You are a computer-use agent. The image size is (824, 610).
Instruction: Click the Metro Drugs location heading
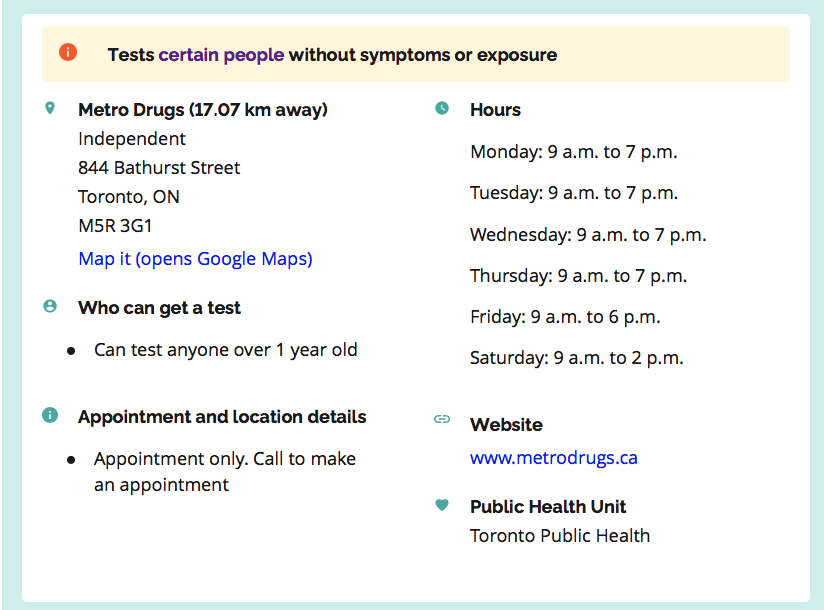(x=203, y=110)
